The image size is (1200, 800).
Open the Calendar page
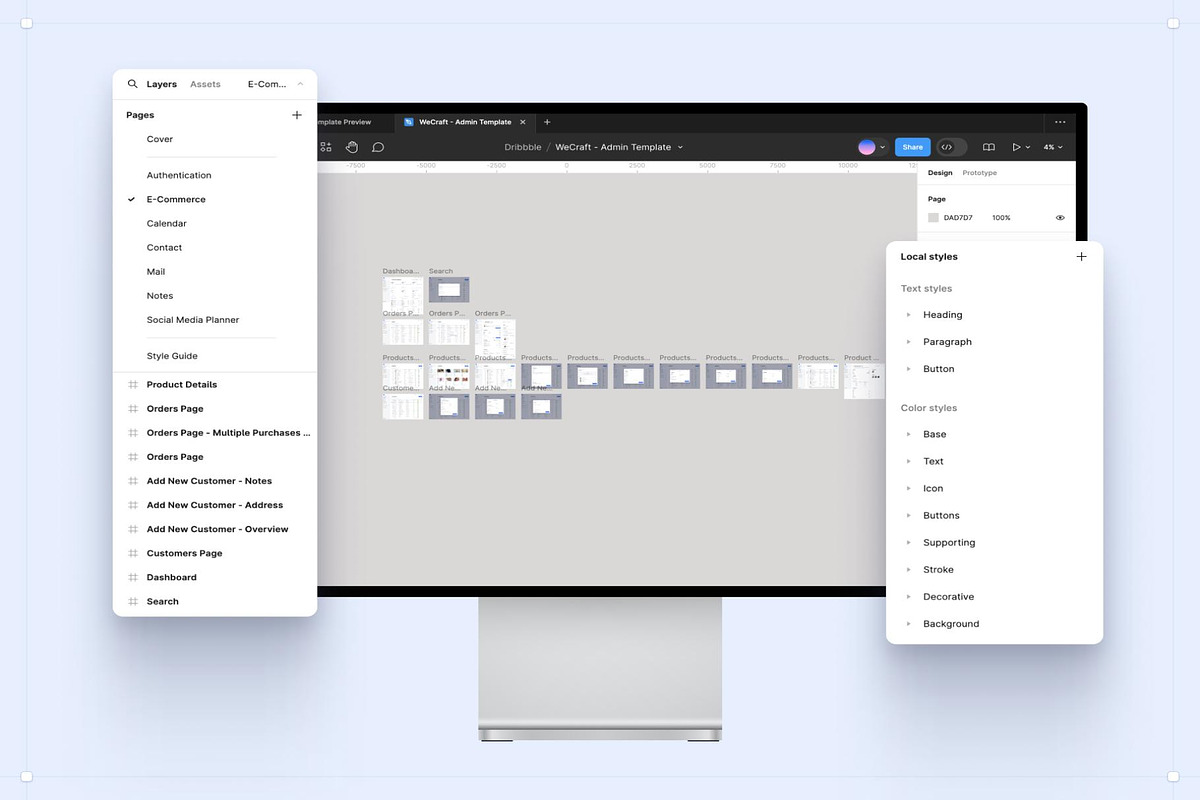tap(167, 224)
